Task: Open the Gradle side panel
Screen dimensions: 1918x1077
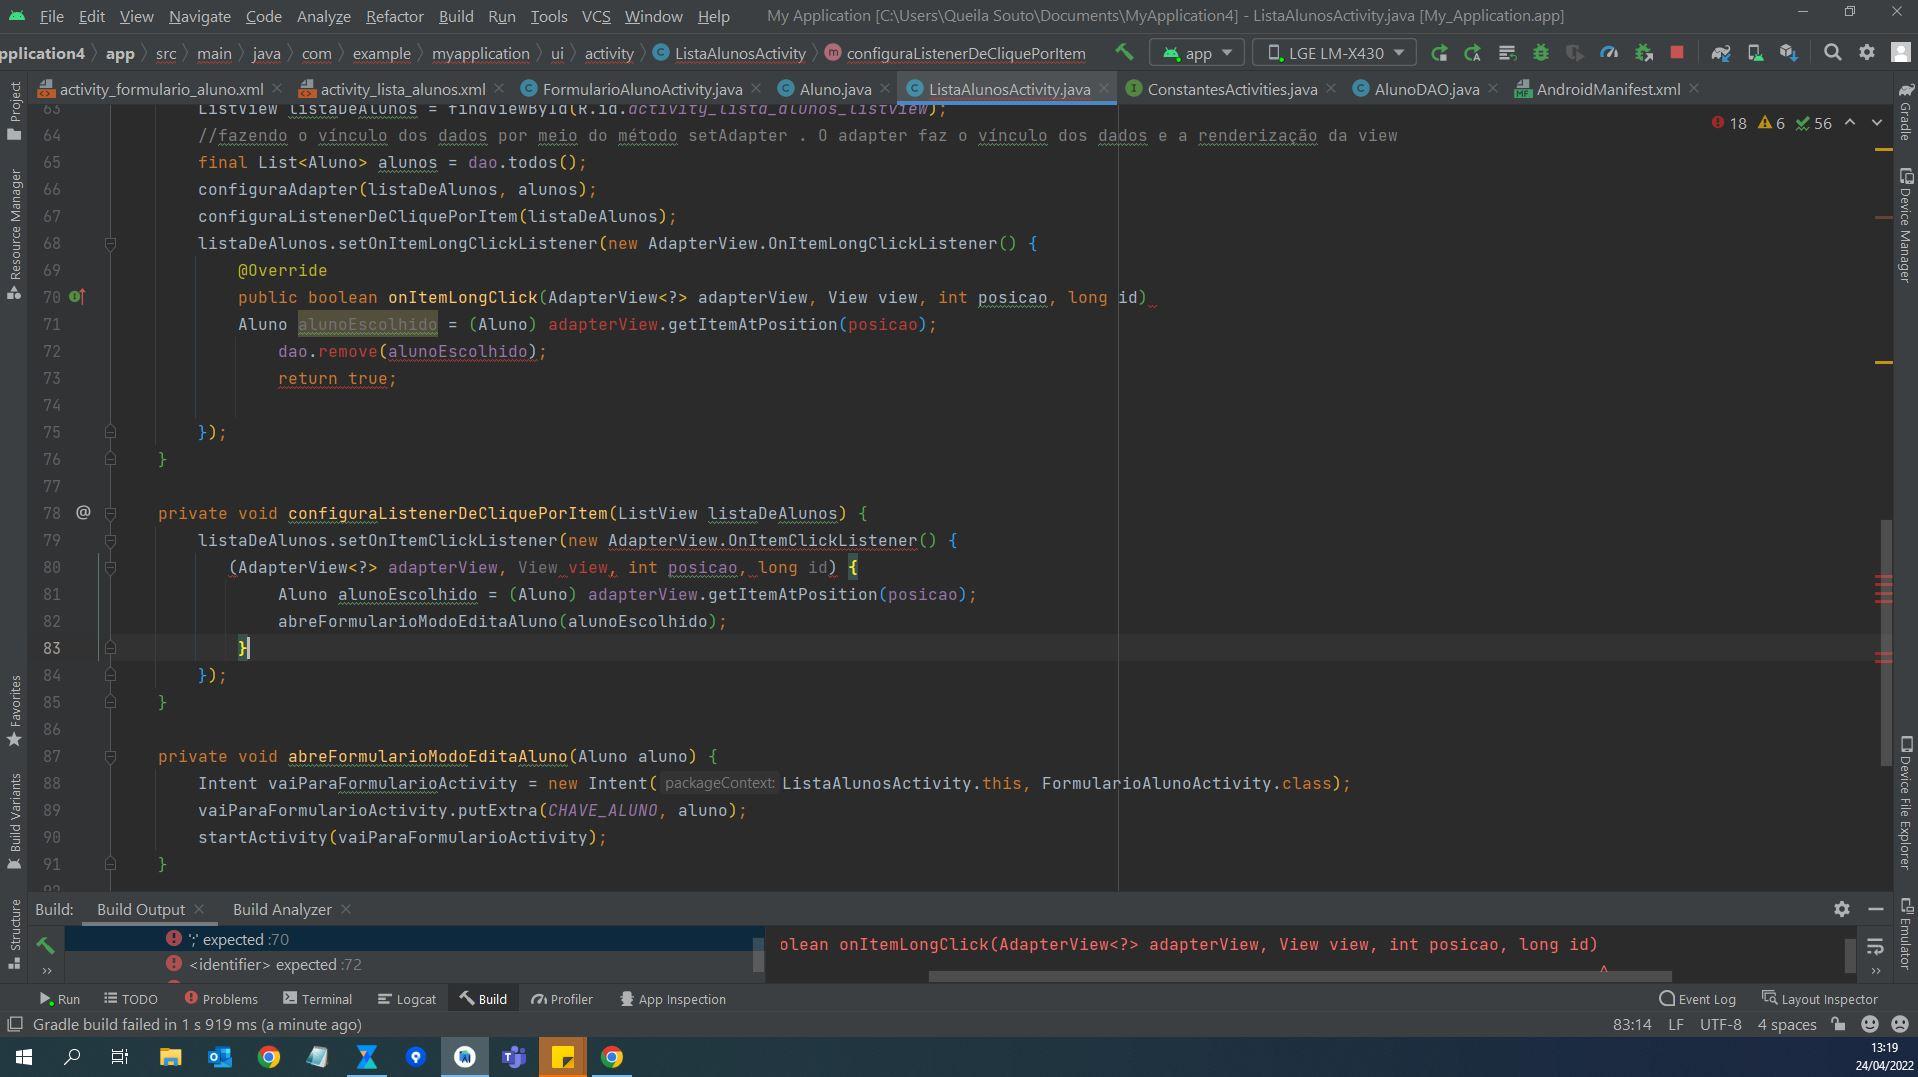Action: click(x=1905, y=110)
